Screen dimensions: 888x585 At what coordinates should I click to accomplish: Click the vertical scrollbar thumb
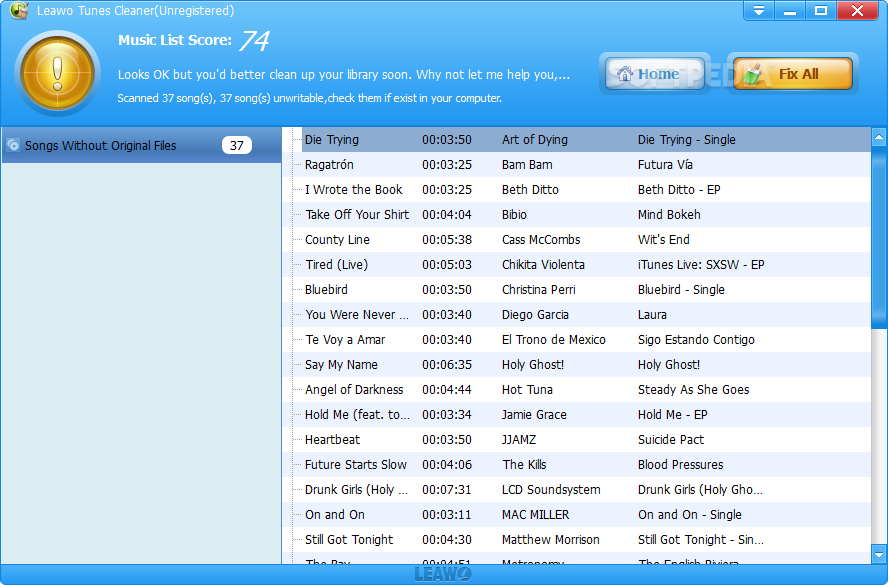point(878,236)
